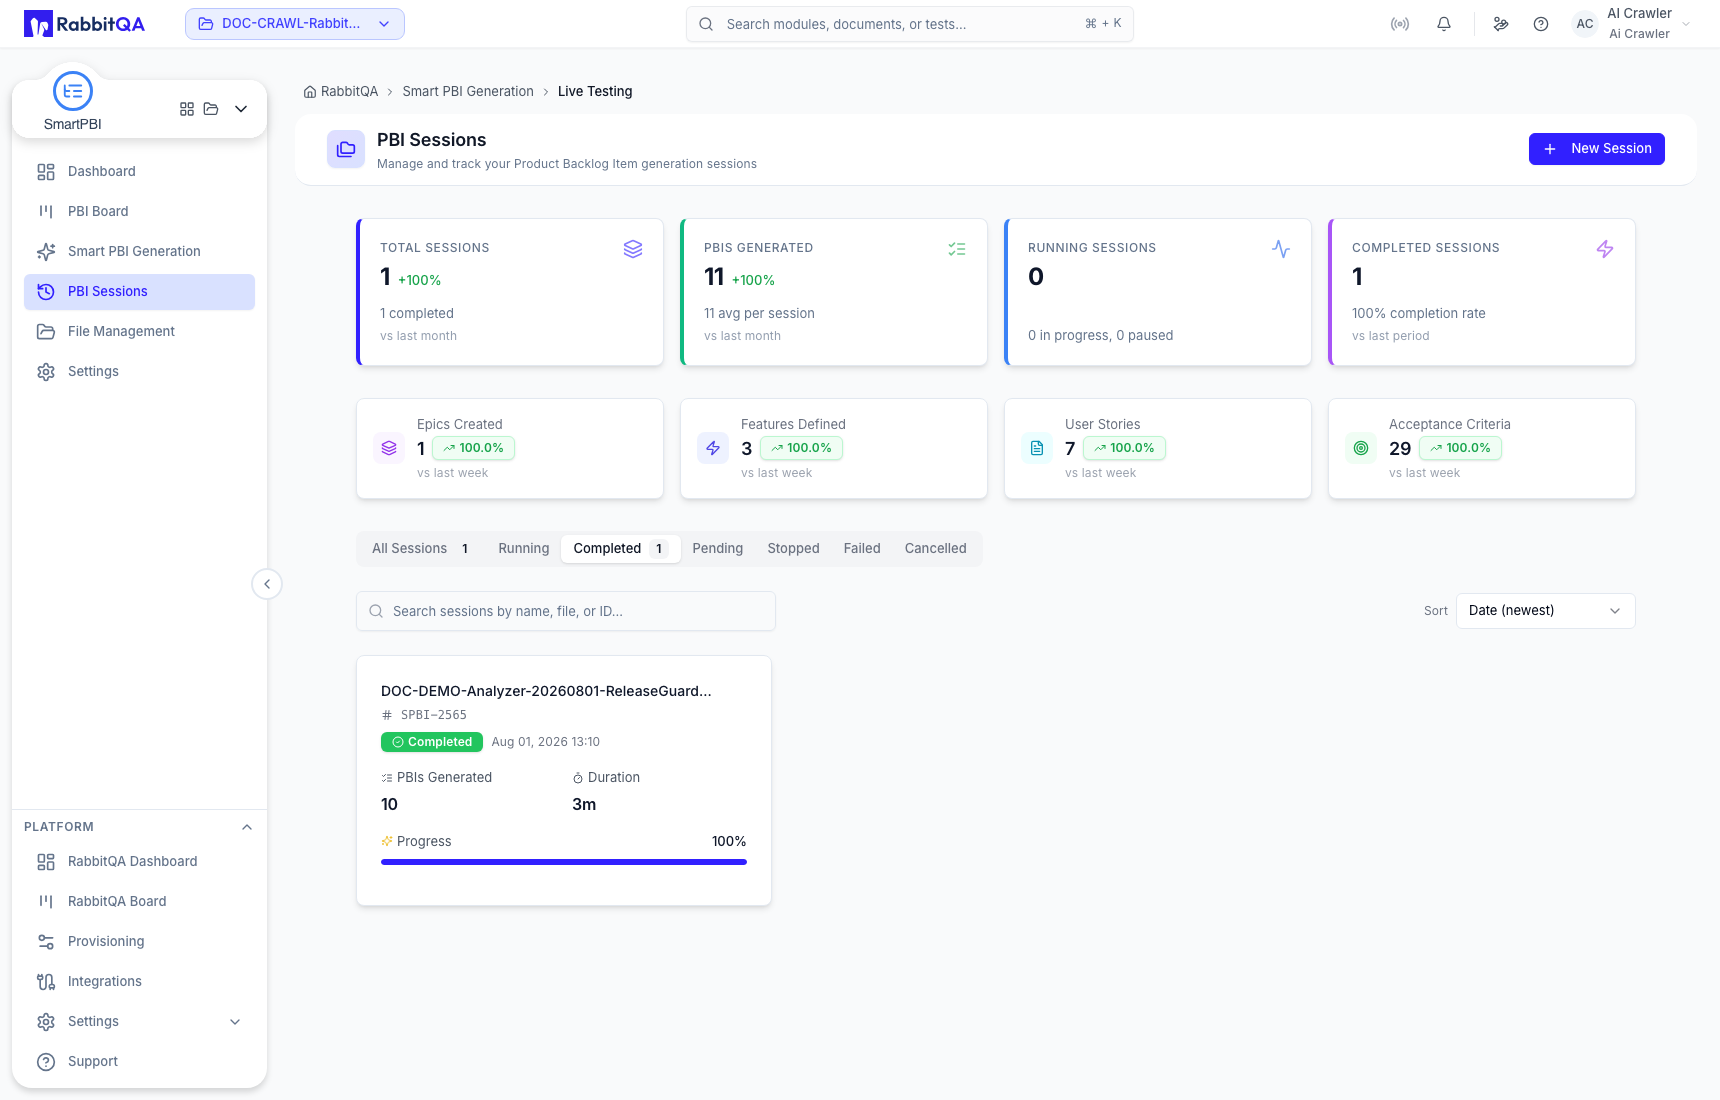Open Support
1720x1100 pixels.
pyautogui.click(x=140, y=1062)
